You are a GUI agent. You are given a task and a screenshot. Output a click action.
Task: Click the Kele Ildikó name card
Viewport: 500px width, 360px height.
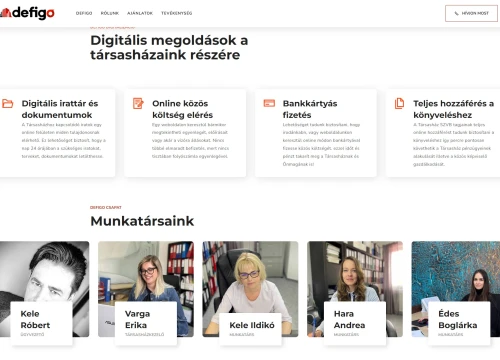(x=250, y=329)
